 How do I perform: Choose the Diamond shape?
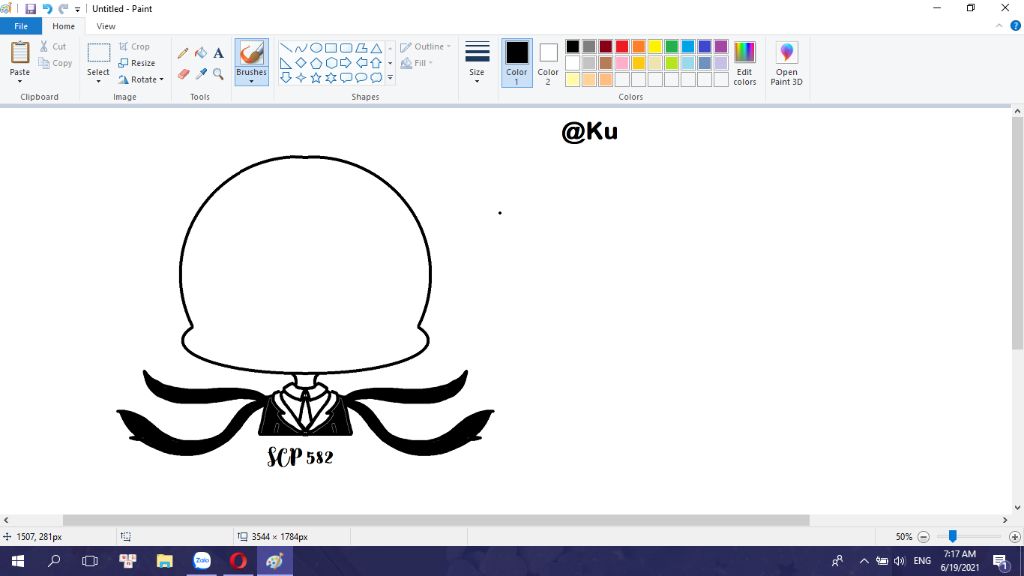point(300,63)
